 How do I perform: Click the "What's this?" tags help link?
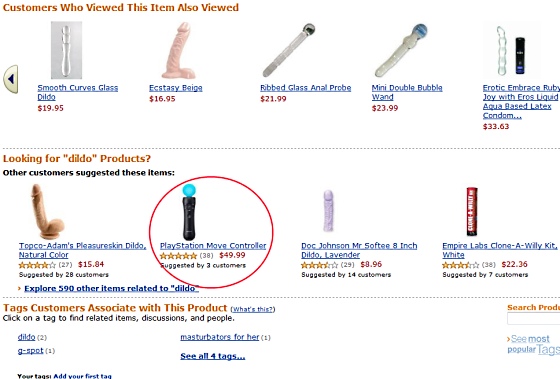click(253, 309)
